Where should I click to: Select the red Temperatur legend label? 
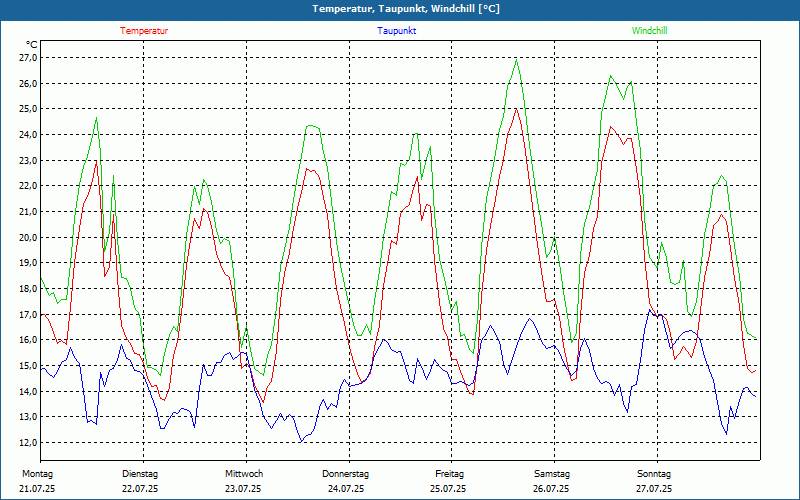click(144, 31)
